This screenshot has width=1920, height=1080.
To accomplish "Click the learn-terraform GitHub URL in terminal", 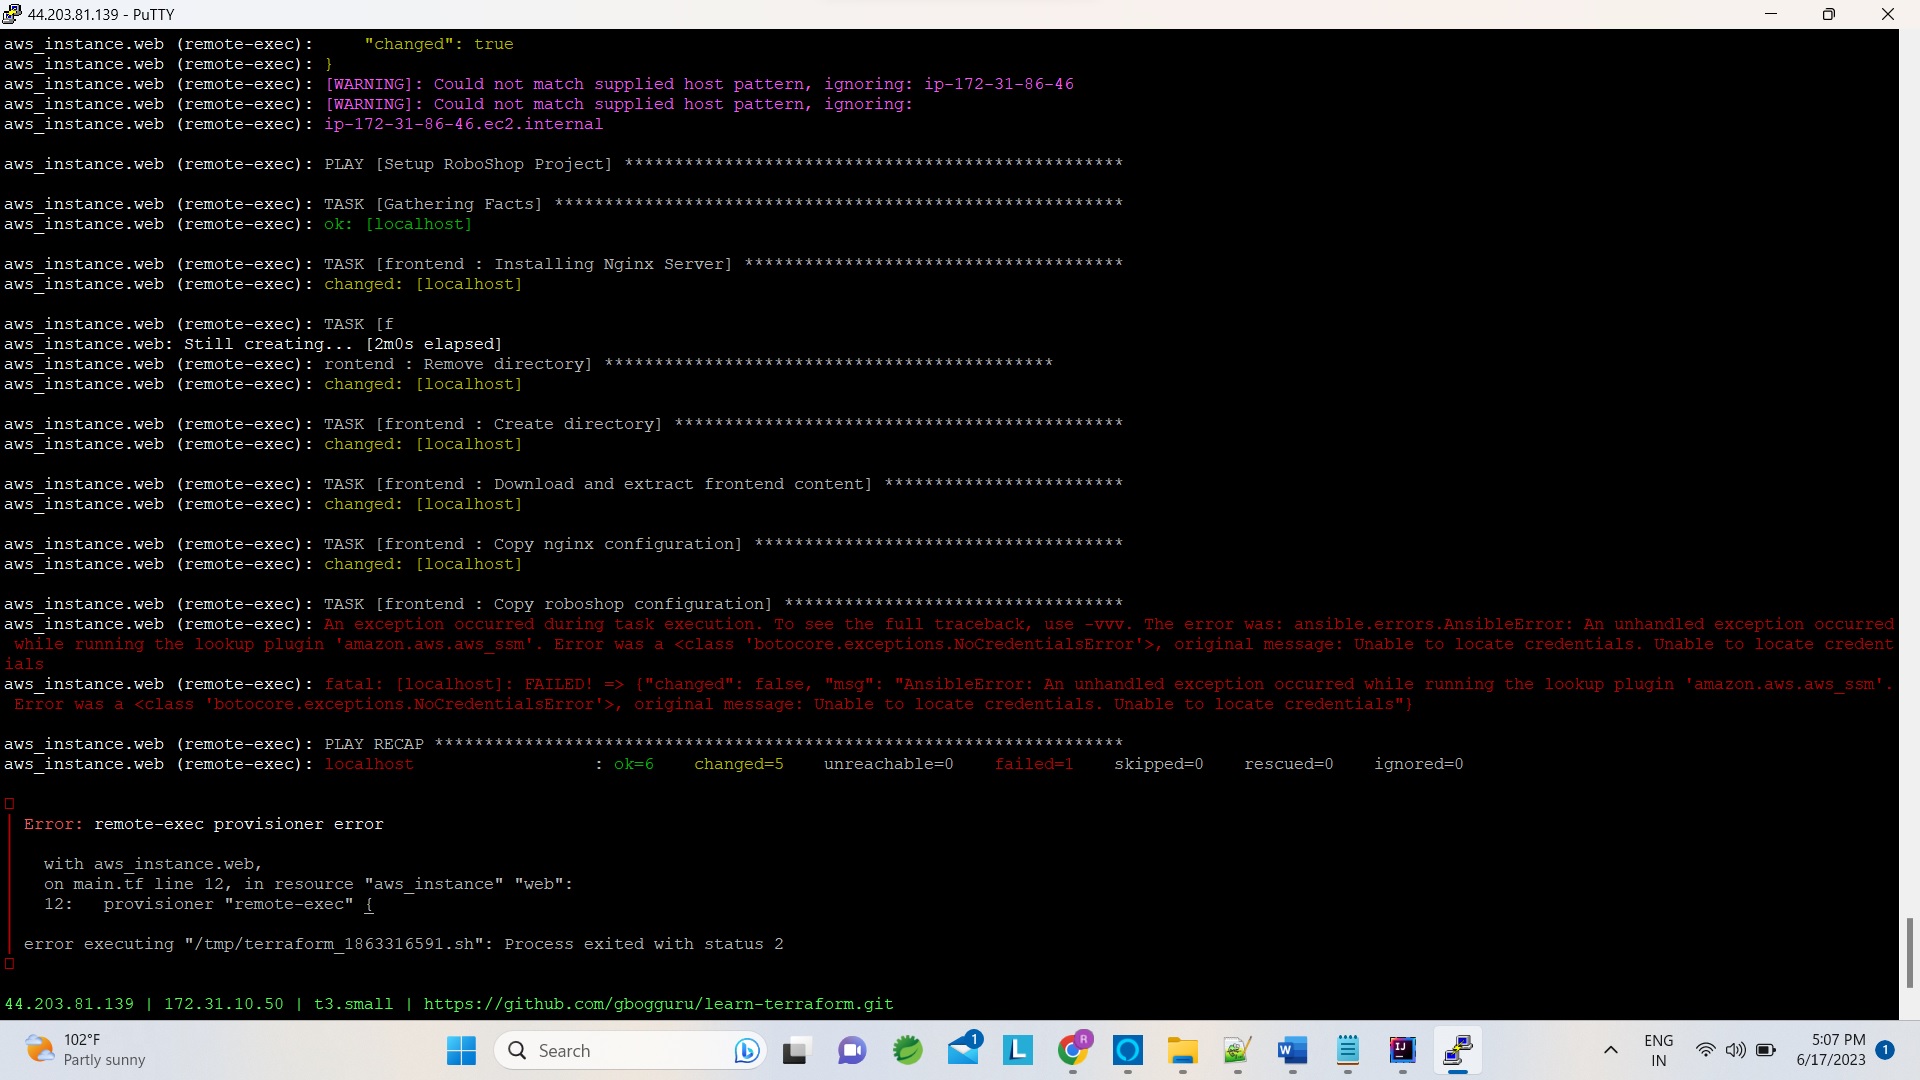I will 658,1004.
